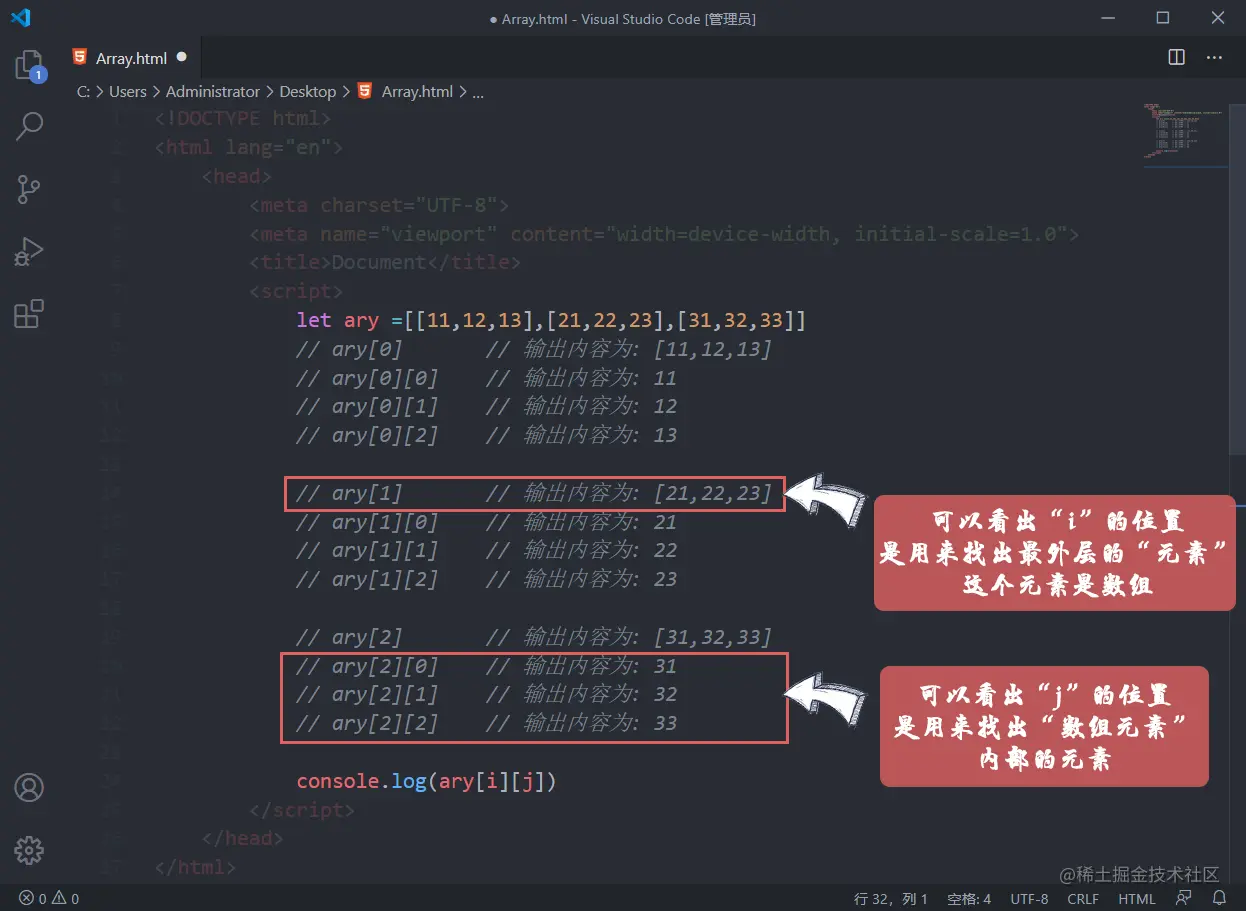This screenshot has width=1246, height=911.
Task: Click the line and column indicator 行 32
Action: click(891, 898)
